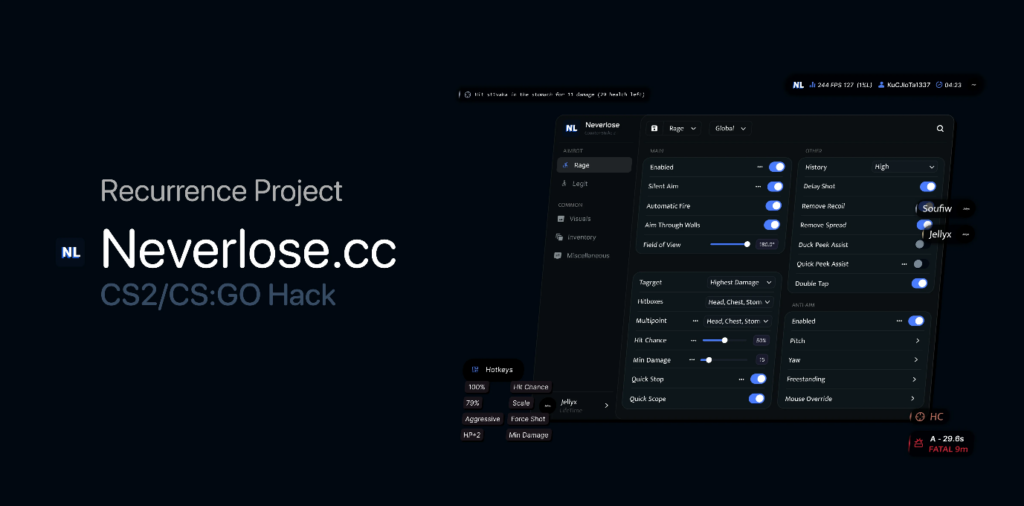
Task: Open the Target dropdown showing Highest Damage
Action: tap(741, 283)
